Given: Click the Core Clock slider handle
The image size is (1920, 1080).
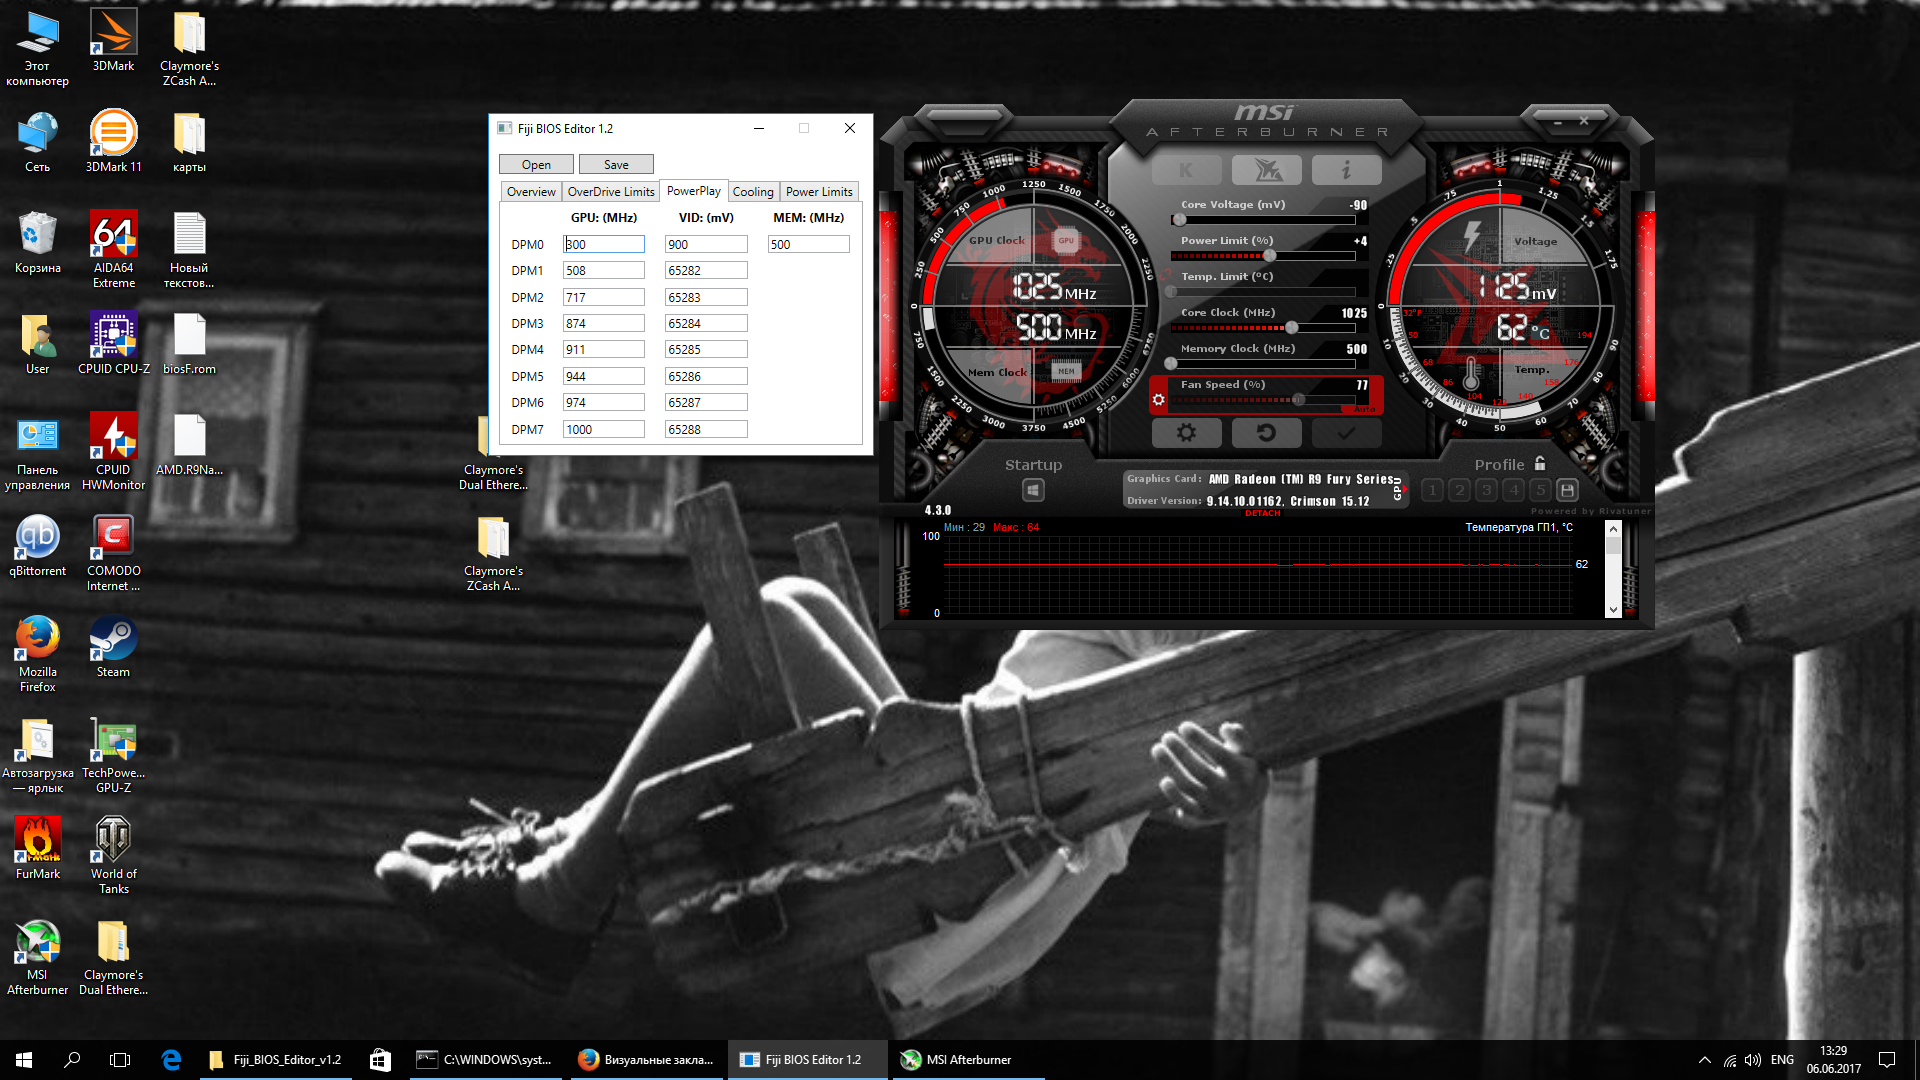Looking at the screenshot, I should pyautogui.click(x=1291, y=328).
